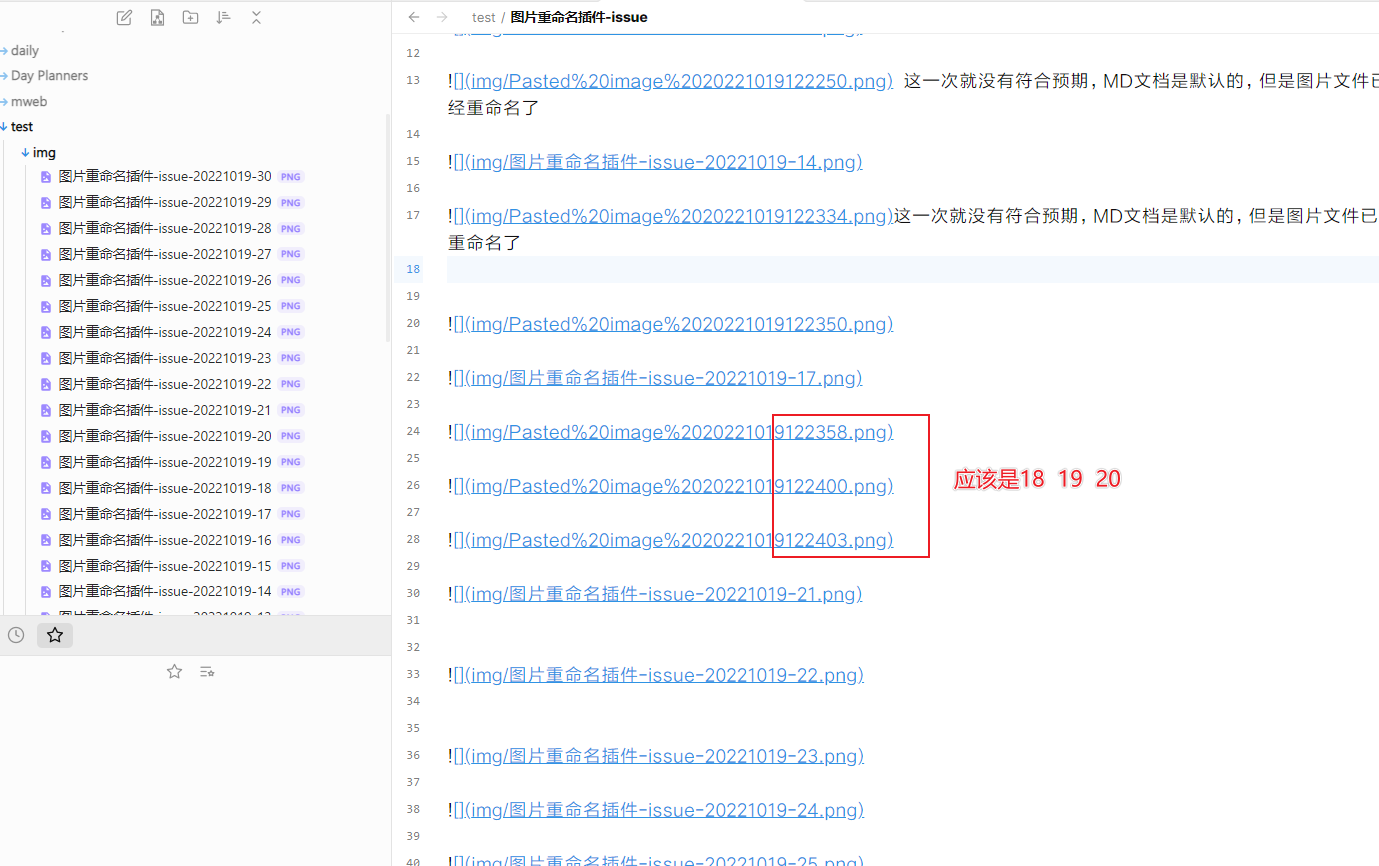1379x866 pixels.
Task: Open the graph view icon
Action: click(157, 17)
